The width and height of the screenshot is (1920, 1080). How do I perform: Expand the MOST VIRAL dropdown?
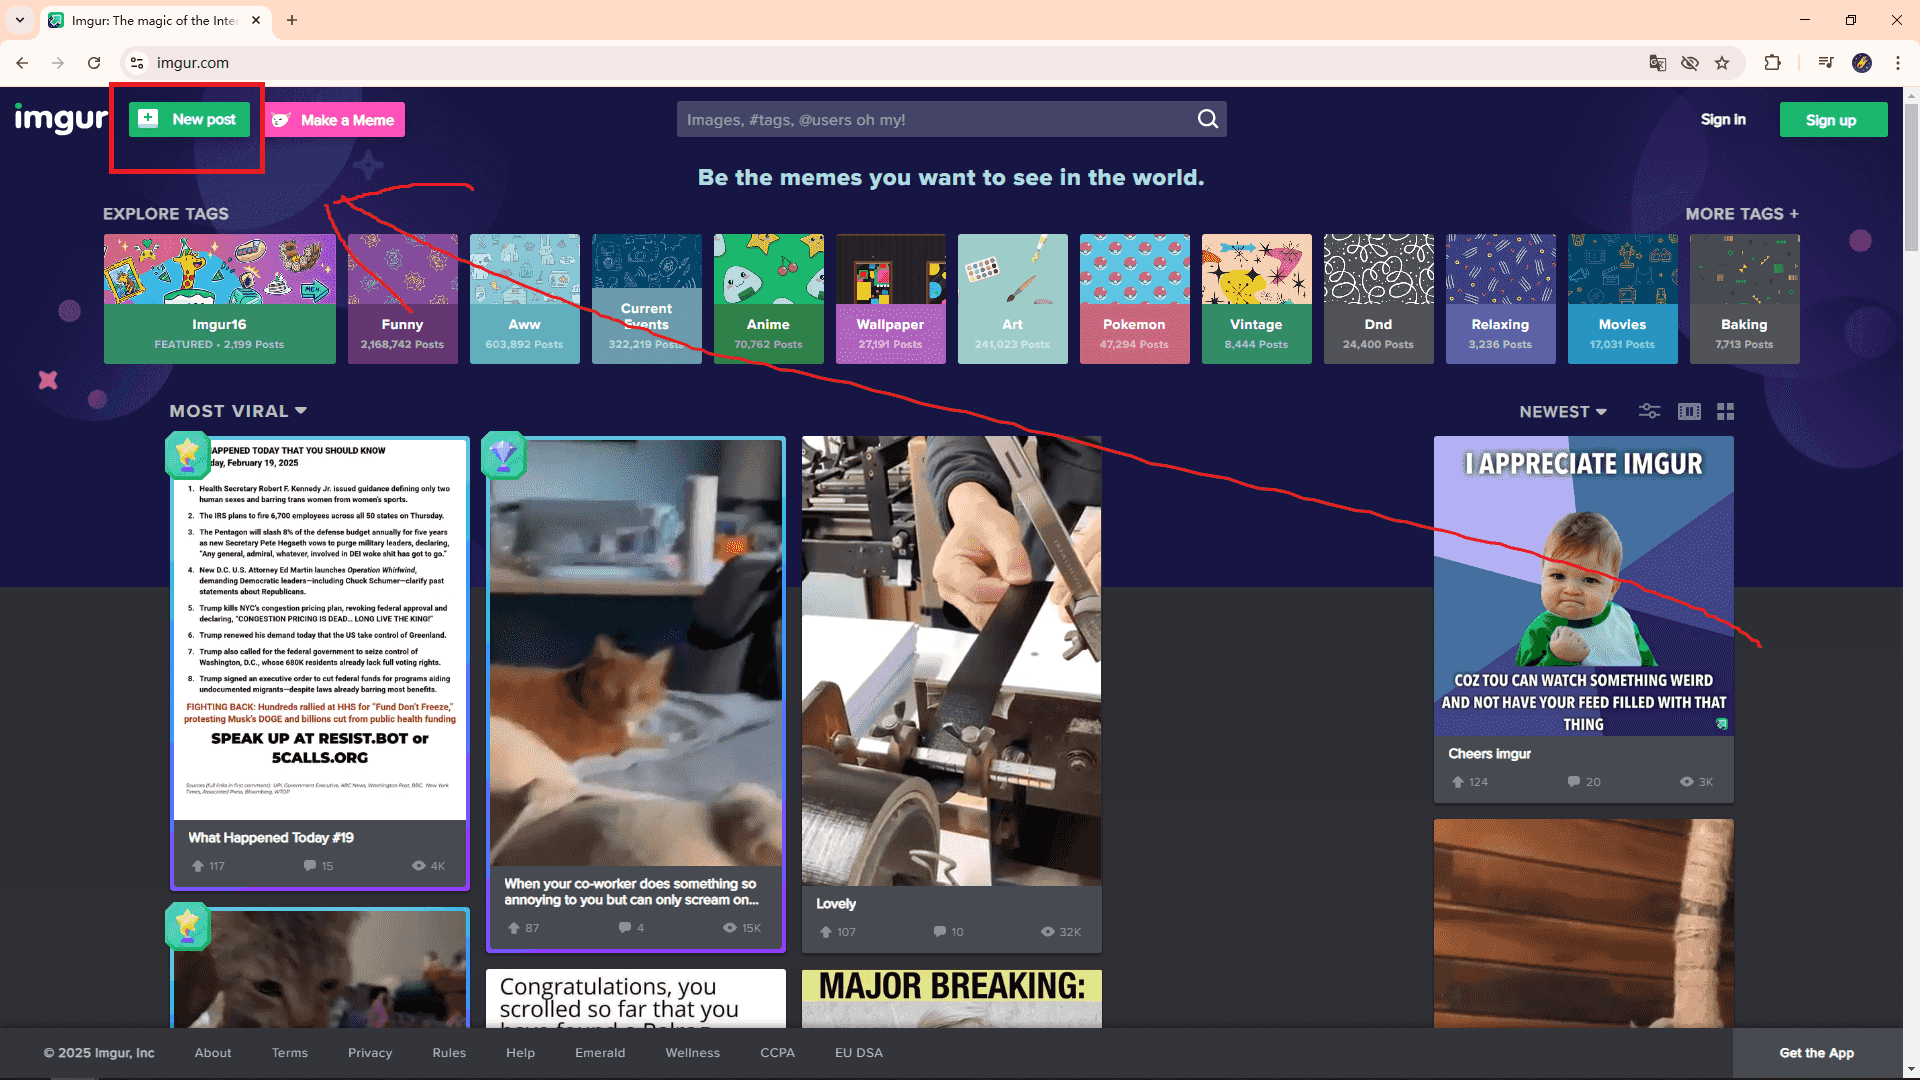238,411
